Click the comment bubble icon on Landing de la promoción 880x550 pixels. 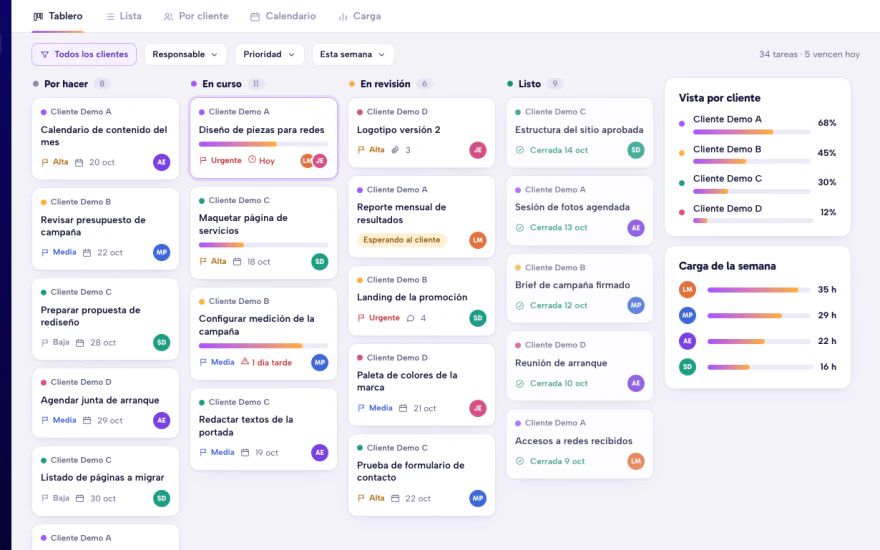410,318
